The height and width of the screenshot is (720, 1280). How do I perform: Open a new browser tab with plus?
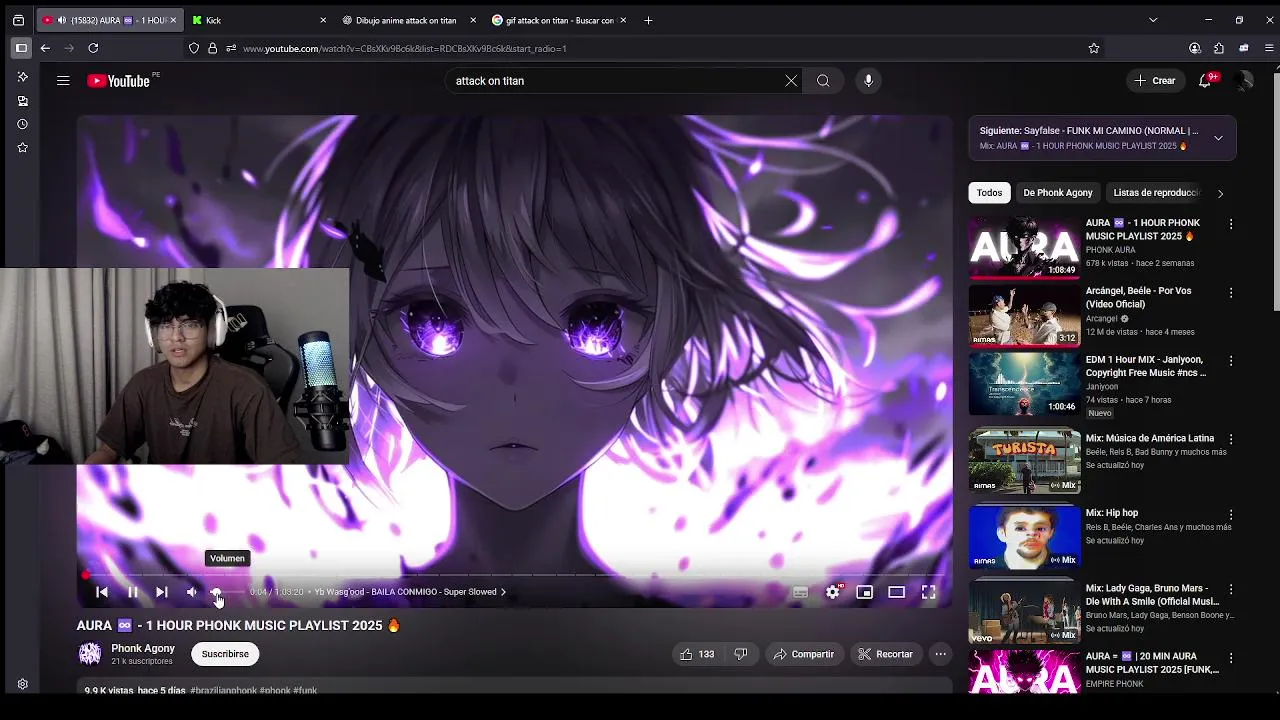[648, 20]
